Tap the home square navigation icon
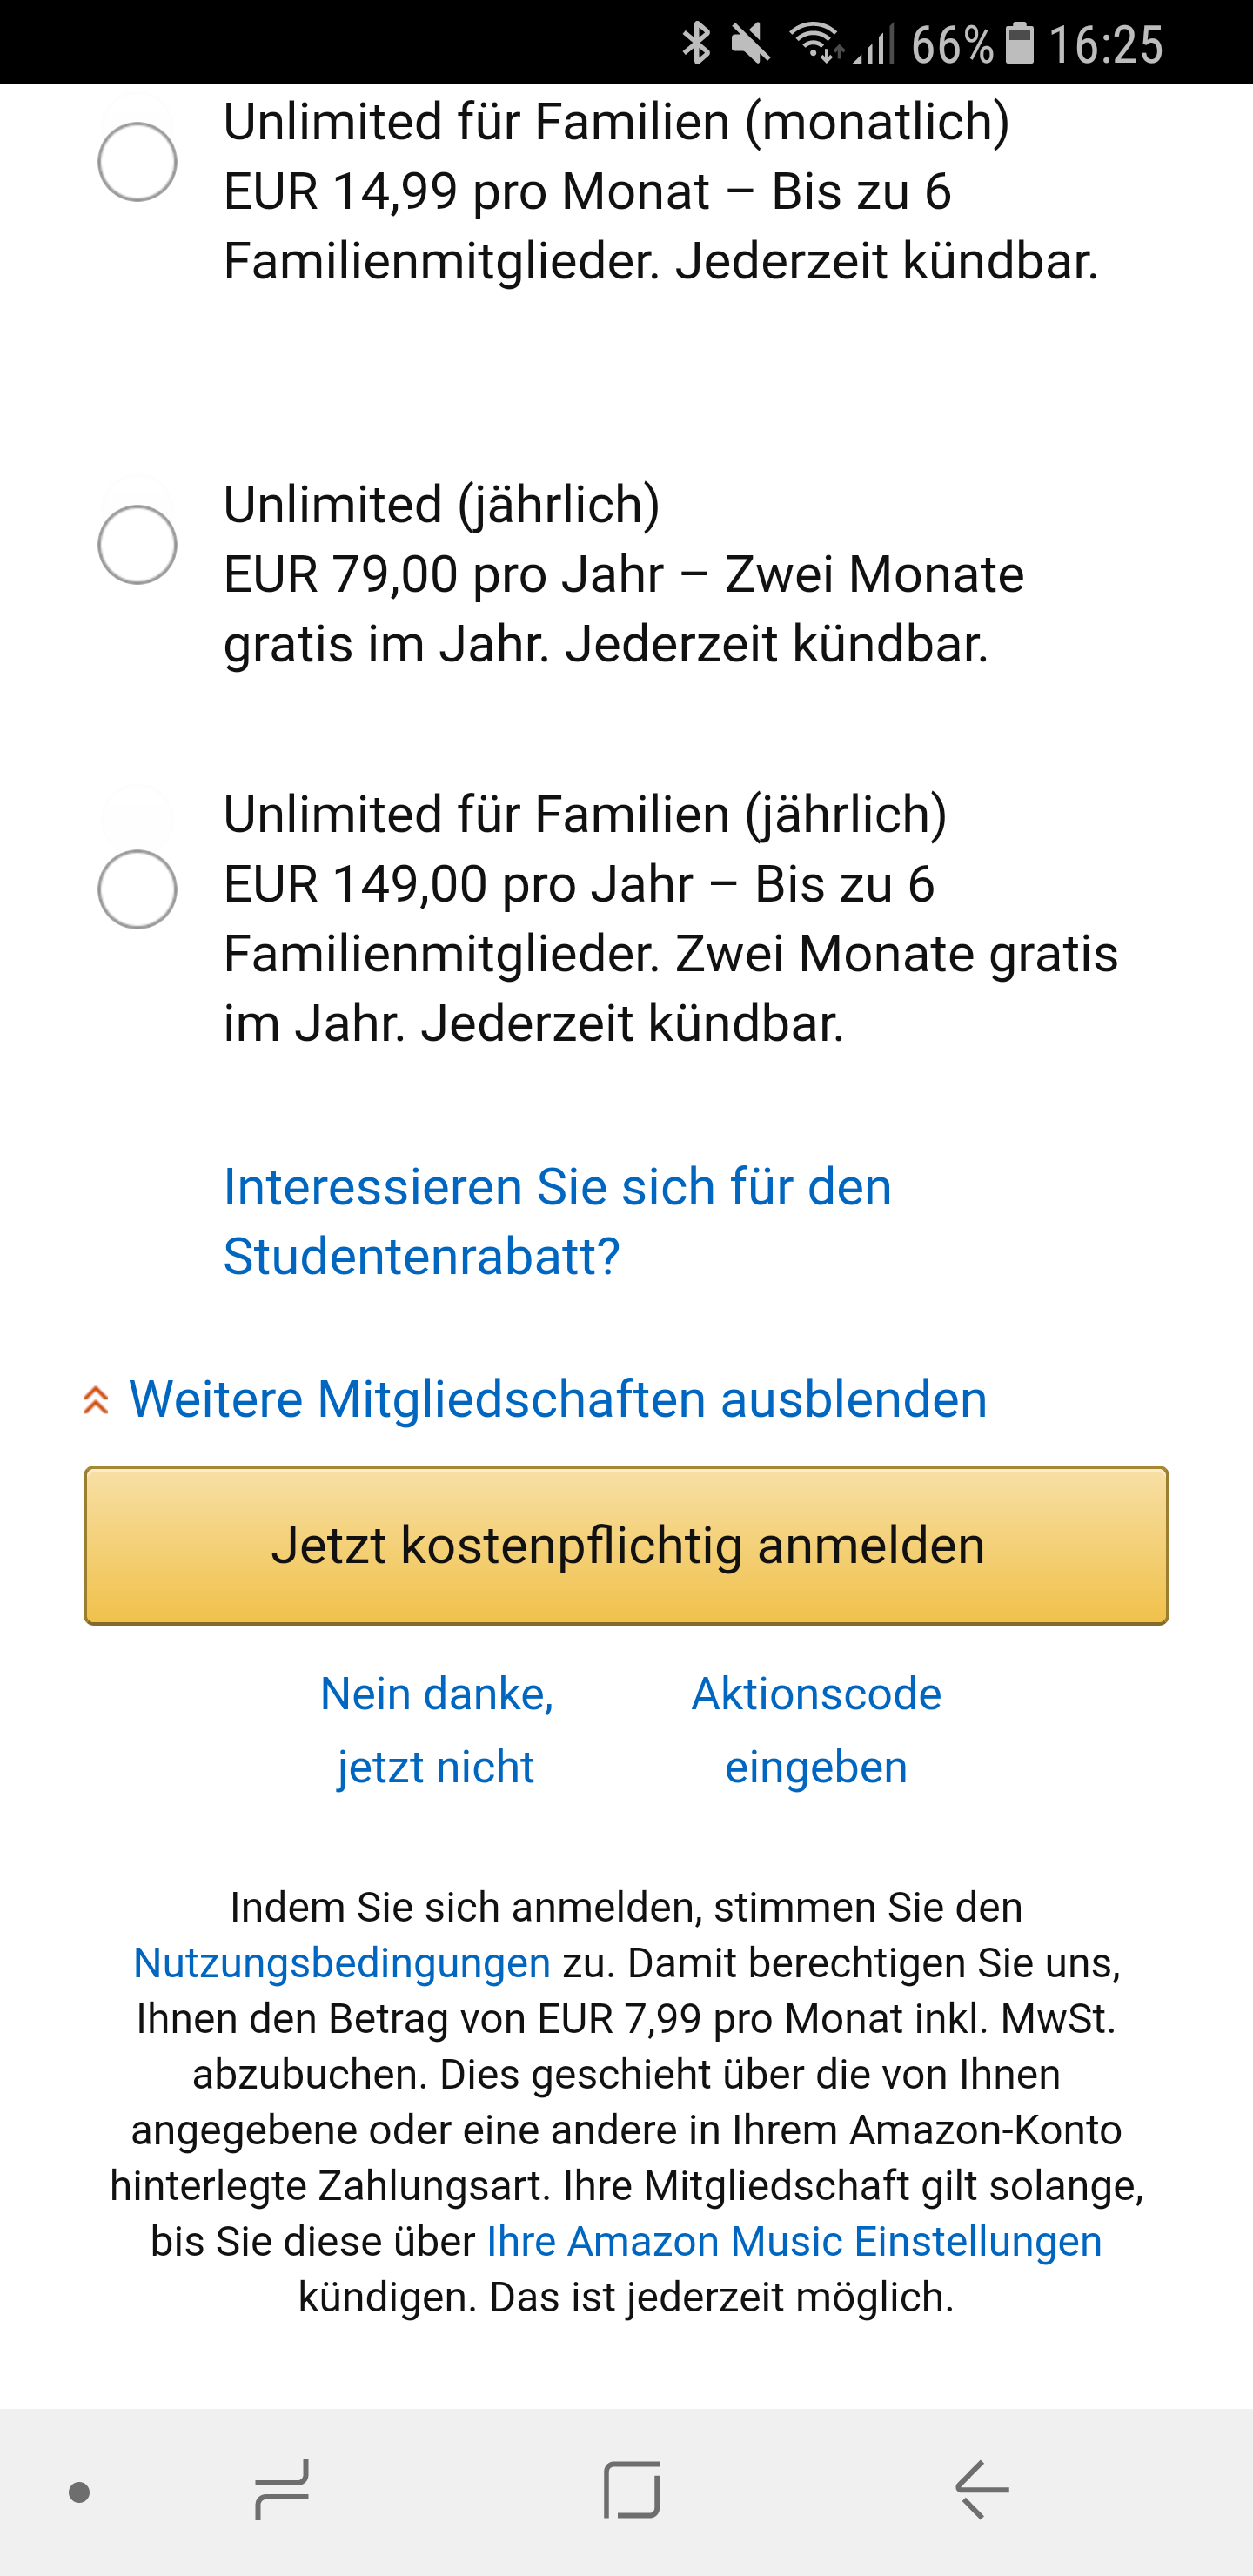 (x=631, y=2490)
